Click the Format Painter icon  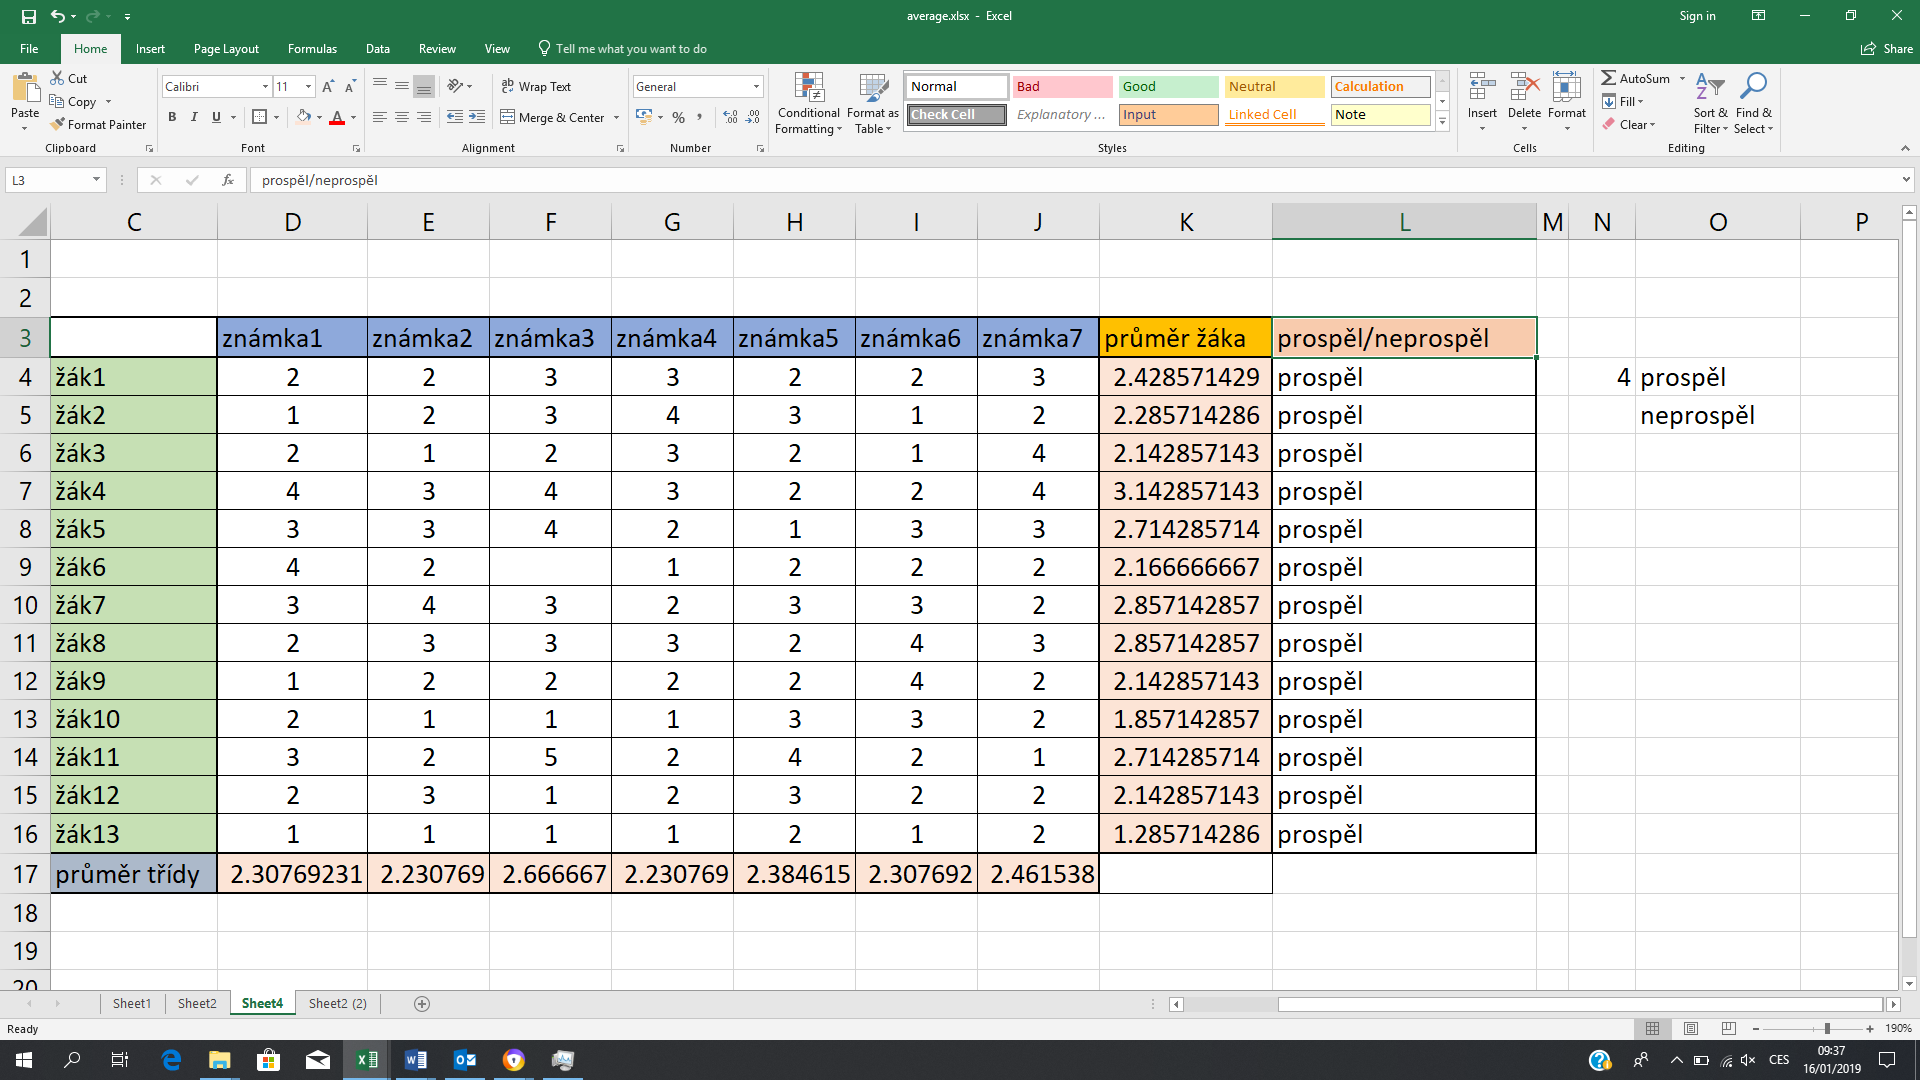[x=59, y=124]
